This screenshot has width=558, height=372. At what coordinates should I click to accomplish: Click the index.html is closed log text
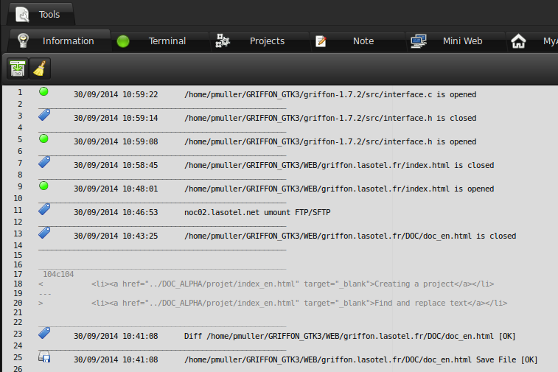(x=339, y=165)
